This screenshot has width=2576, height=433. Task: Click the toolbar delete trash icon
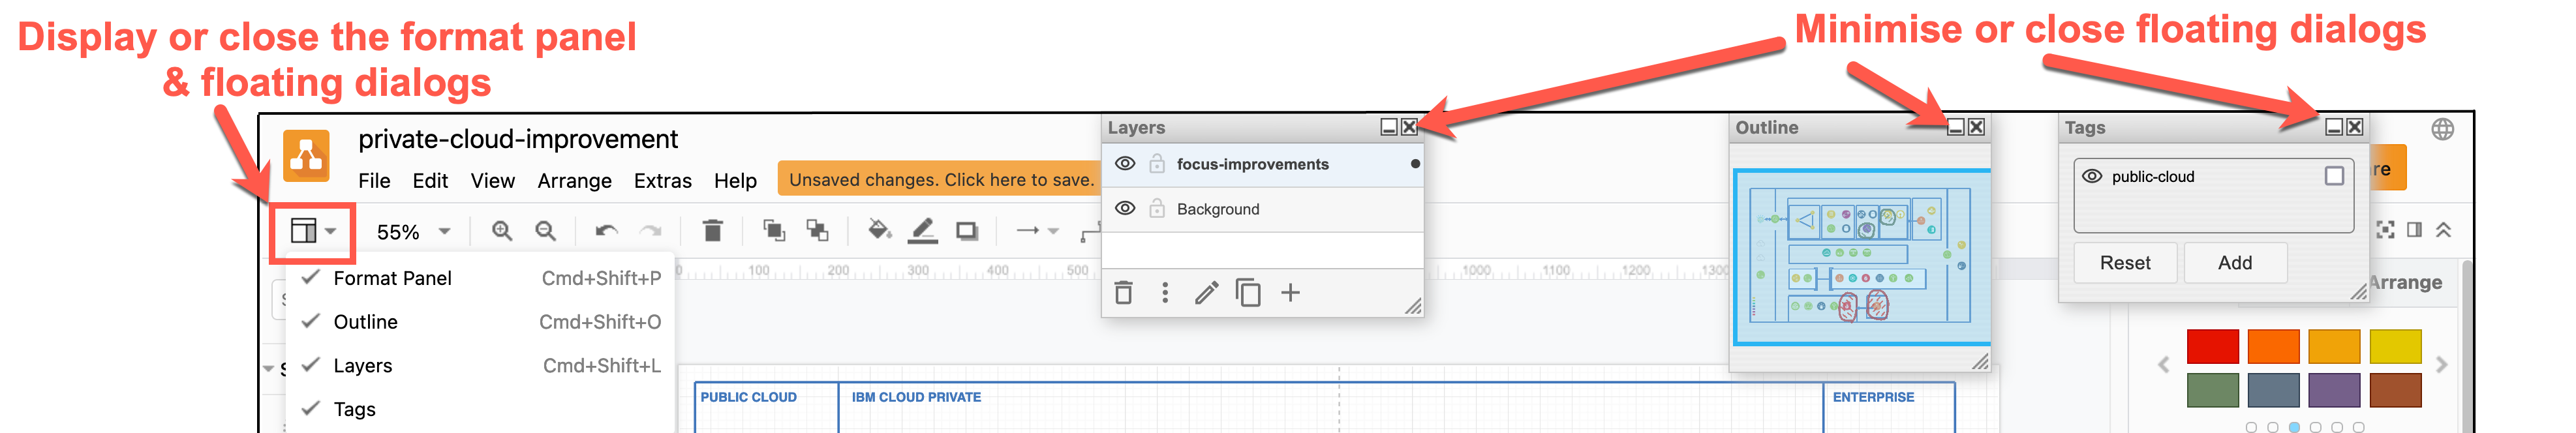712,231
